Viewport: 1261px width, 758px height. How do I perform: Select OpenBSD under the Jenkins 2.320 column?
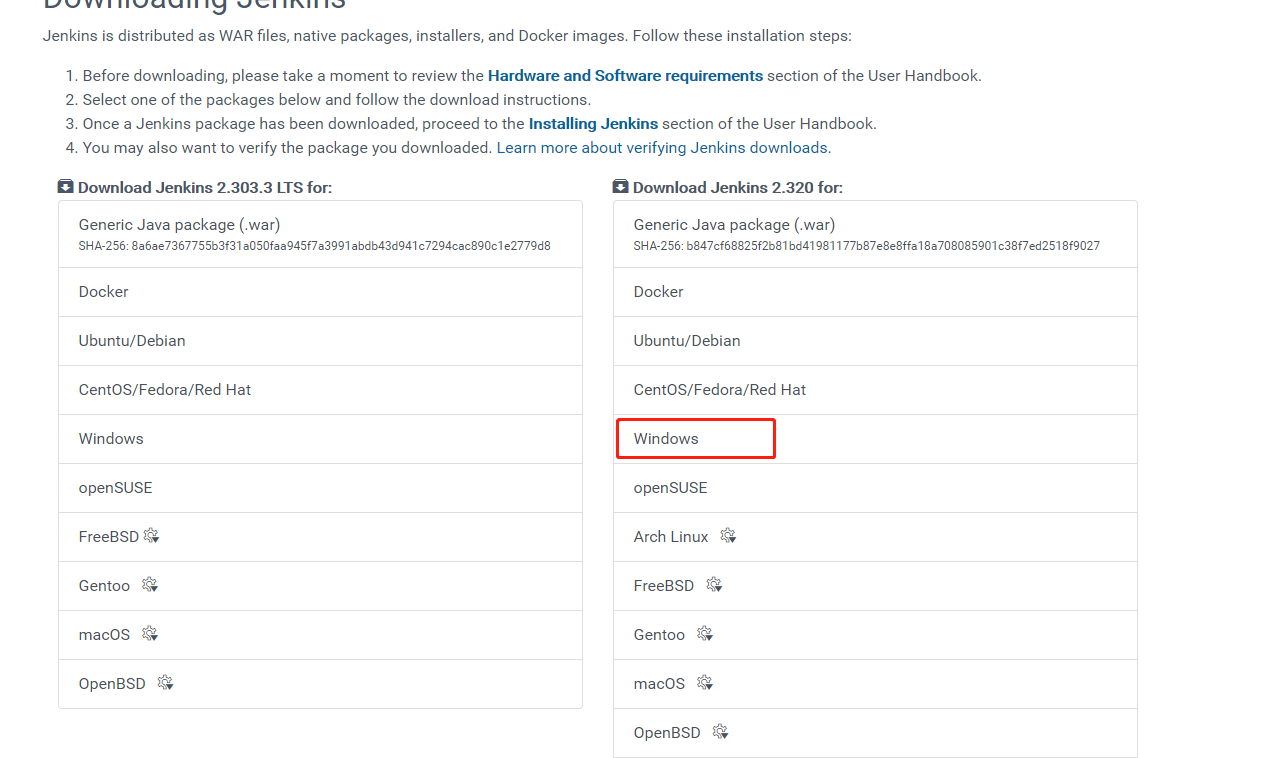tap(875, 733)
